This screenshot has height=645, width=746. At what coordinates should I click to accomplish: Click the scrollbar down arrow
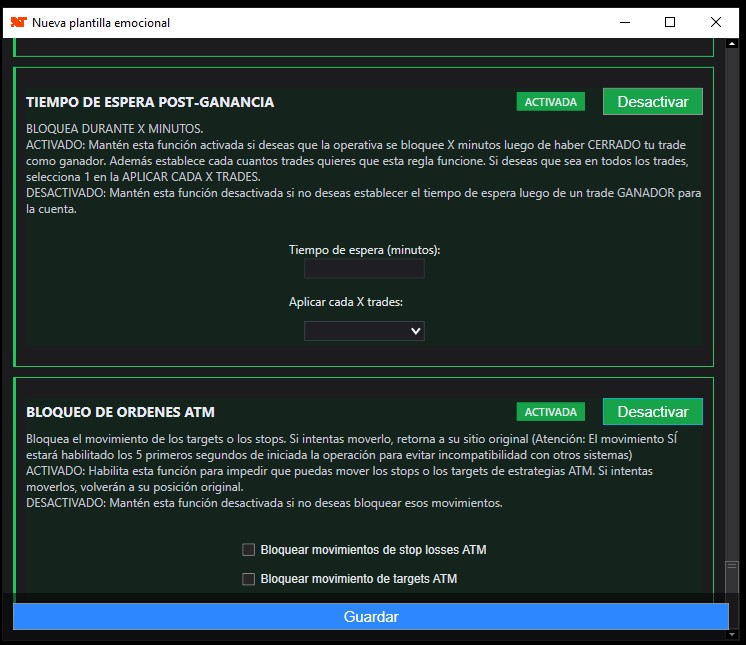pos(733,635)
